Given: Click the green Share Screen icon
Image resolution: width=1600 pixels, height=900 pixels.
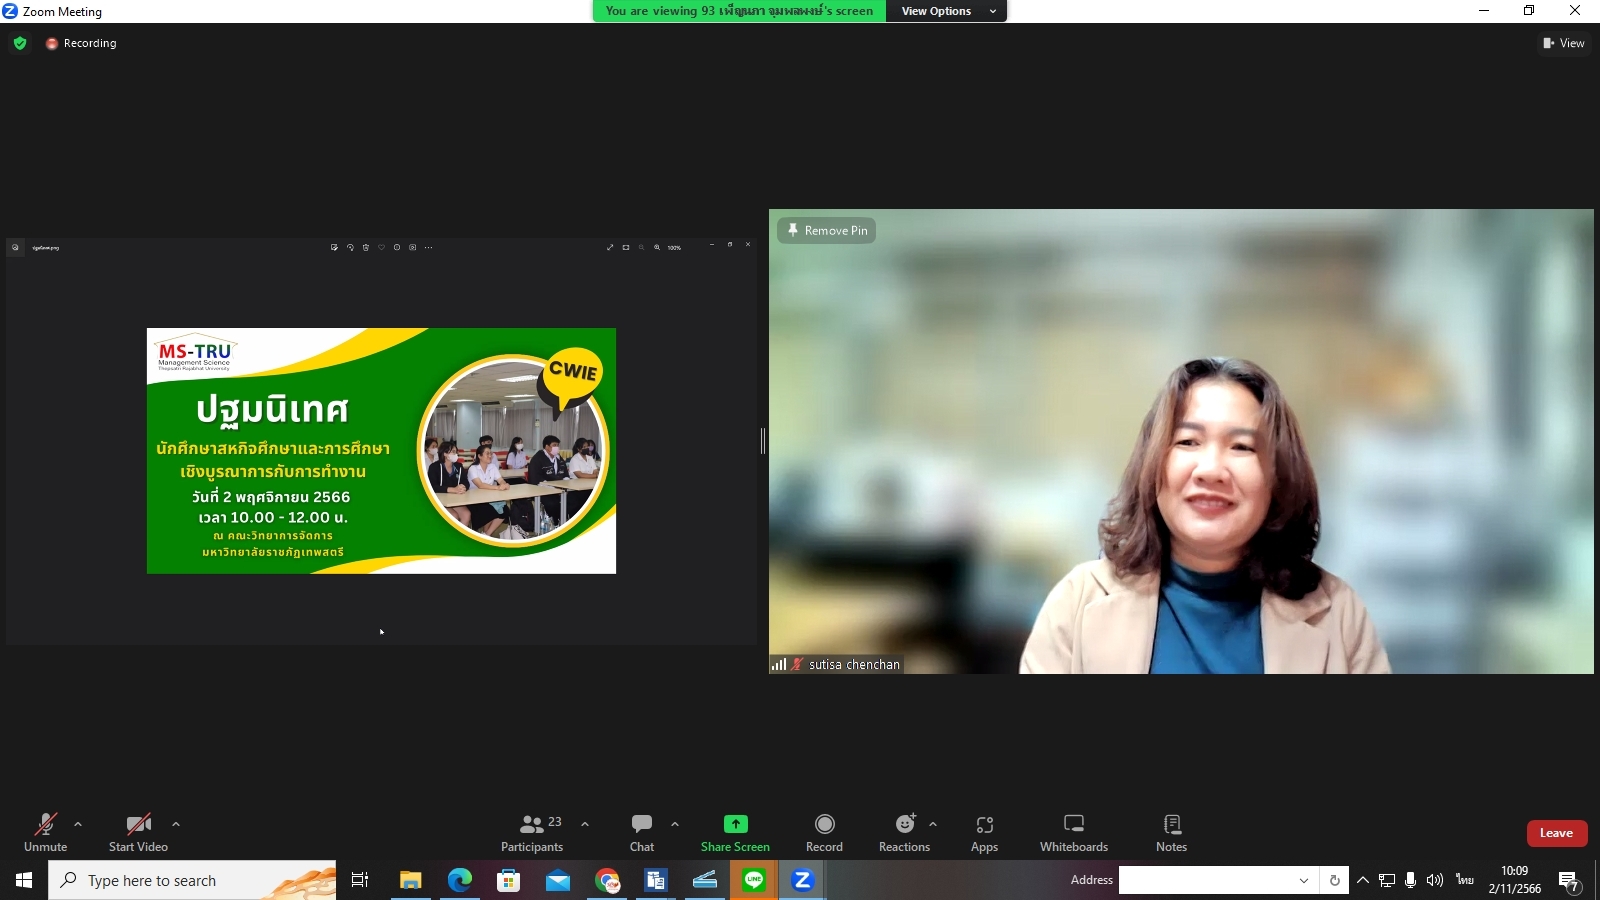Looking at the screenshot, I should click(735, 824).
